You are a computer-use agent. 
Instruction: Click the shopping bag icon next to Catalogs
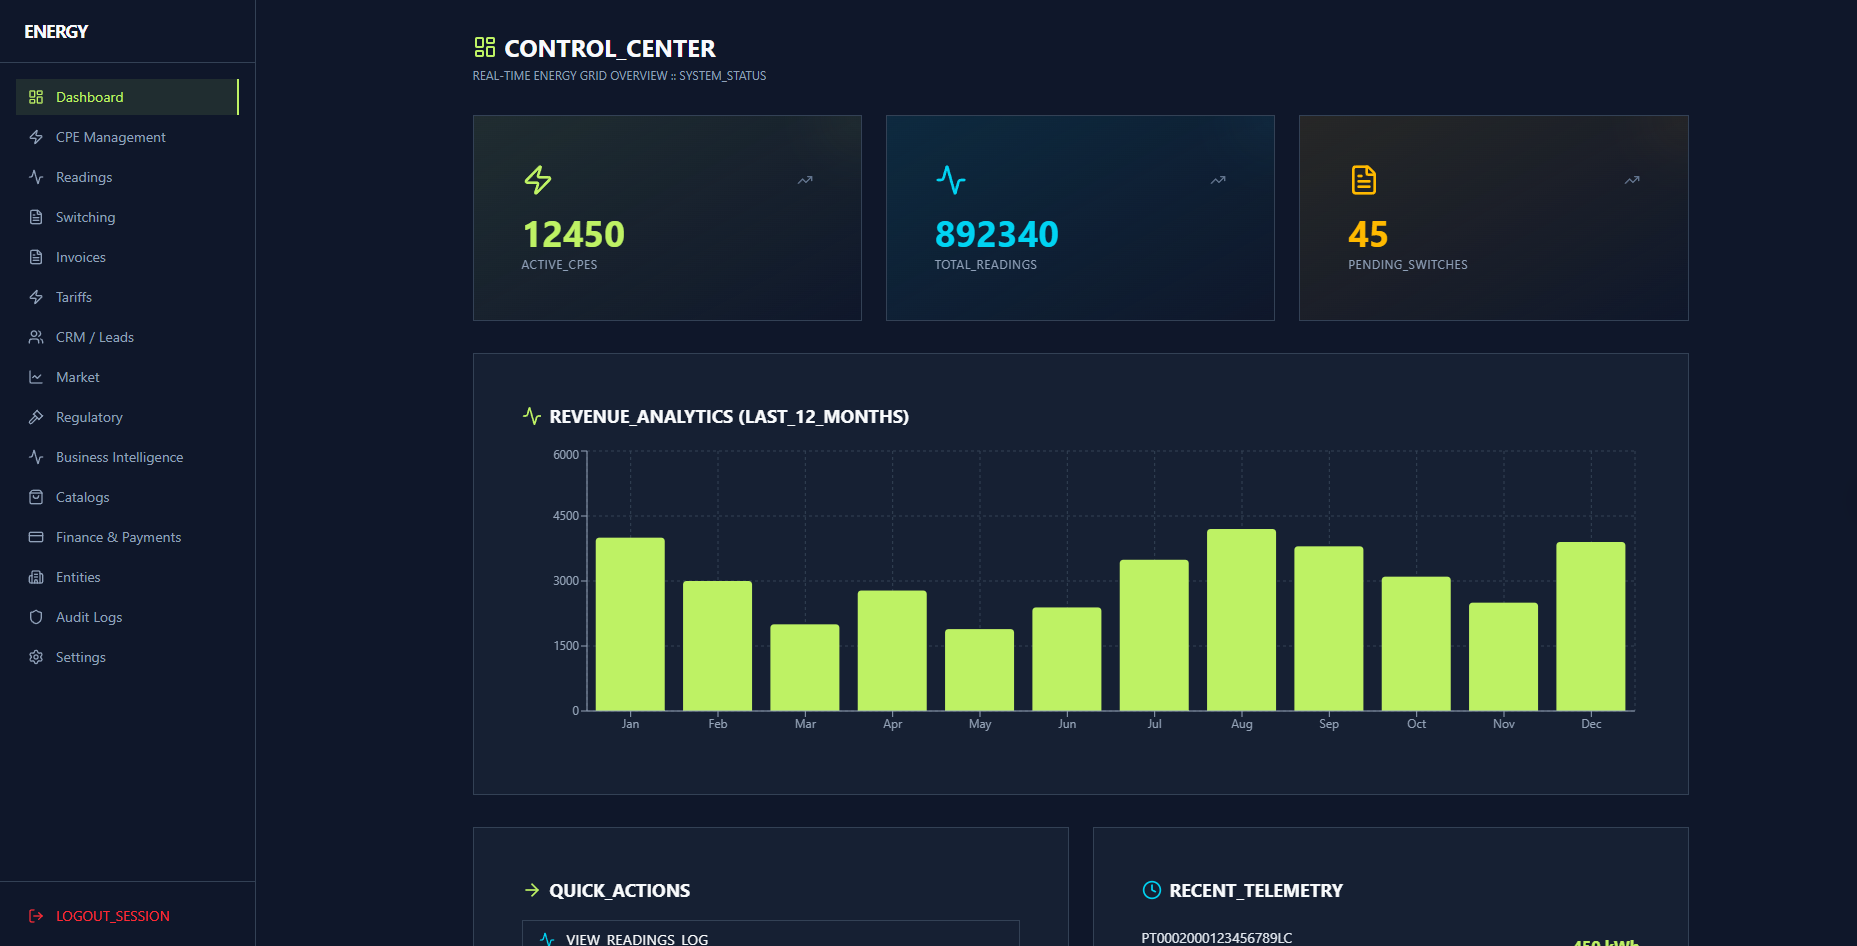point(36,497)
